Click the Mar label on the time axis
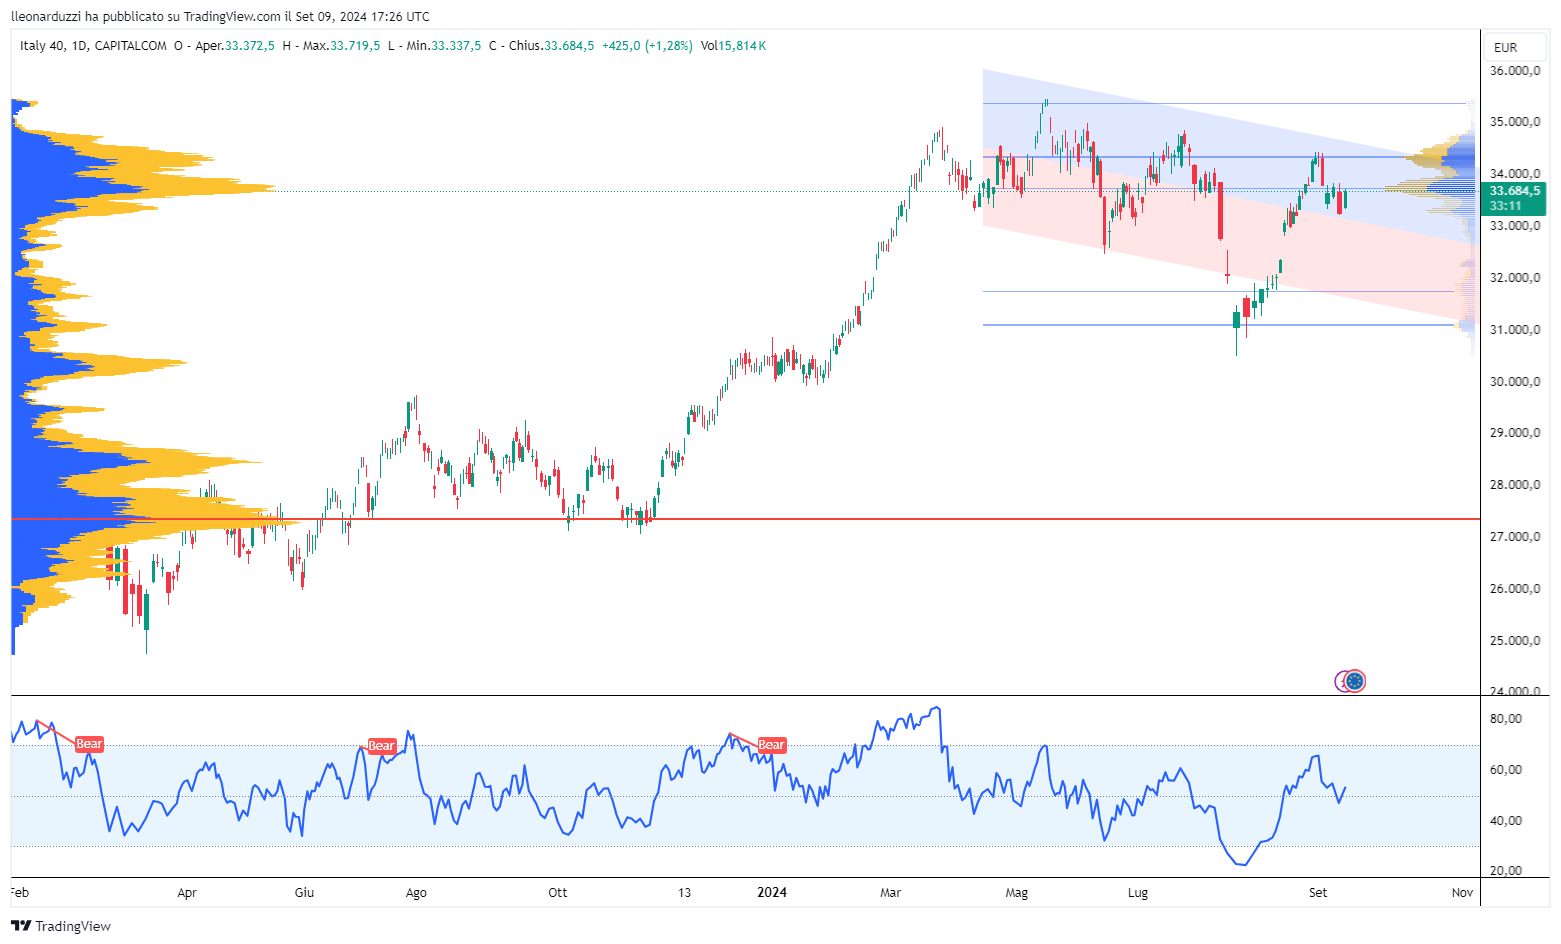This screenshot has height=944, width=1561. click(890, 893)
